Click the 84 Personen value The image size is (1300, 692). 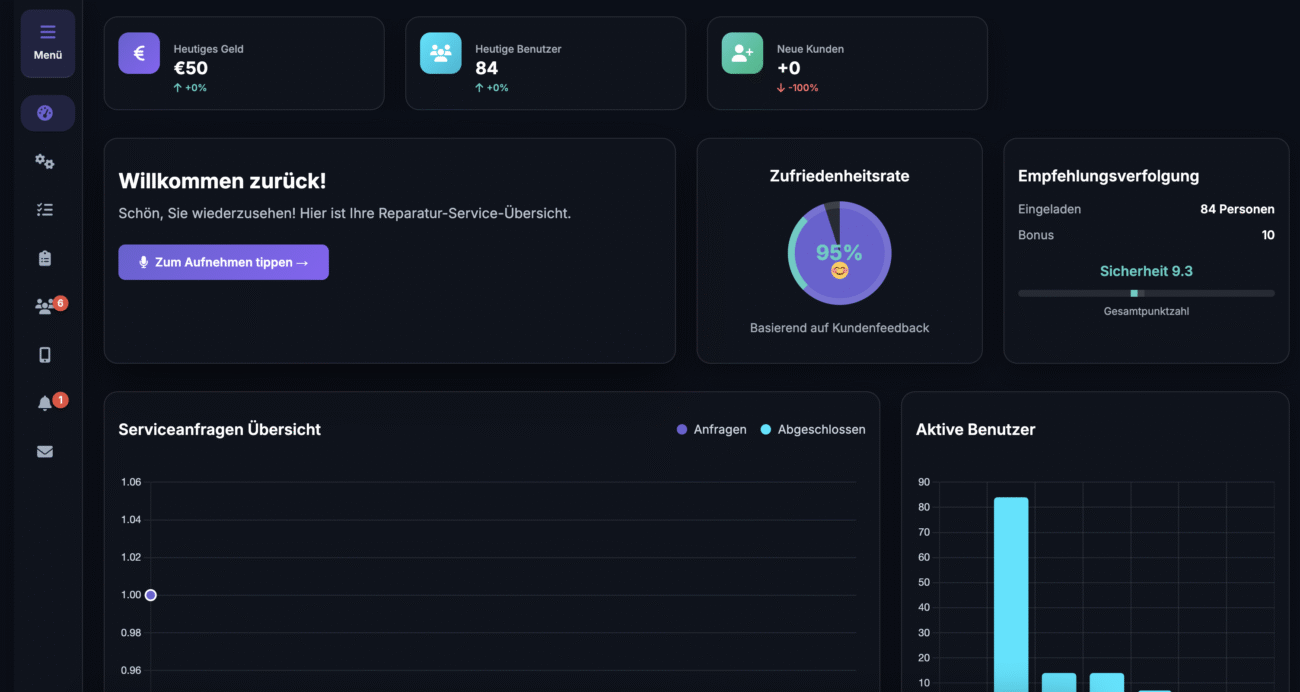pyautogui.click(x=1237, y=209)
